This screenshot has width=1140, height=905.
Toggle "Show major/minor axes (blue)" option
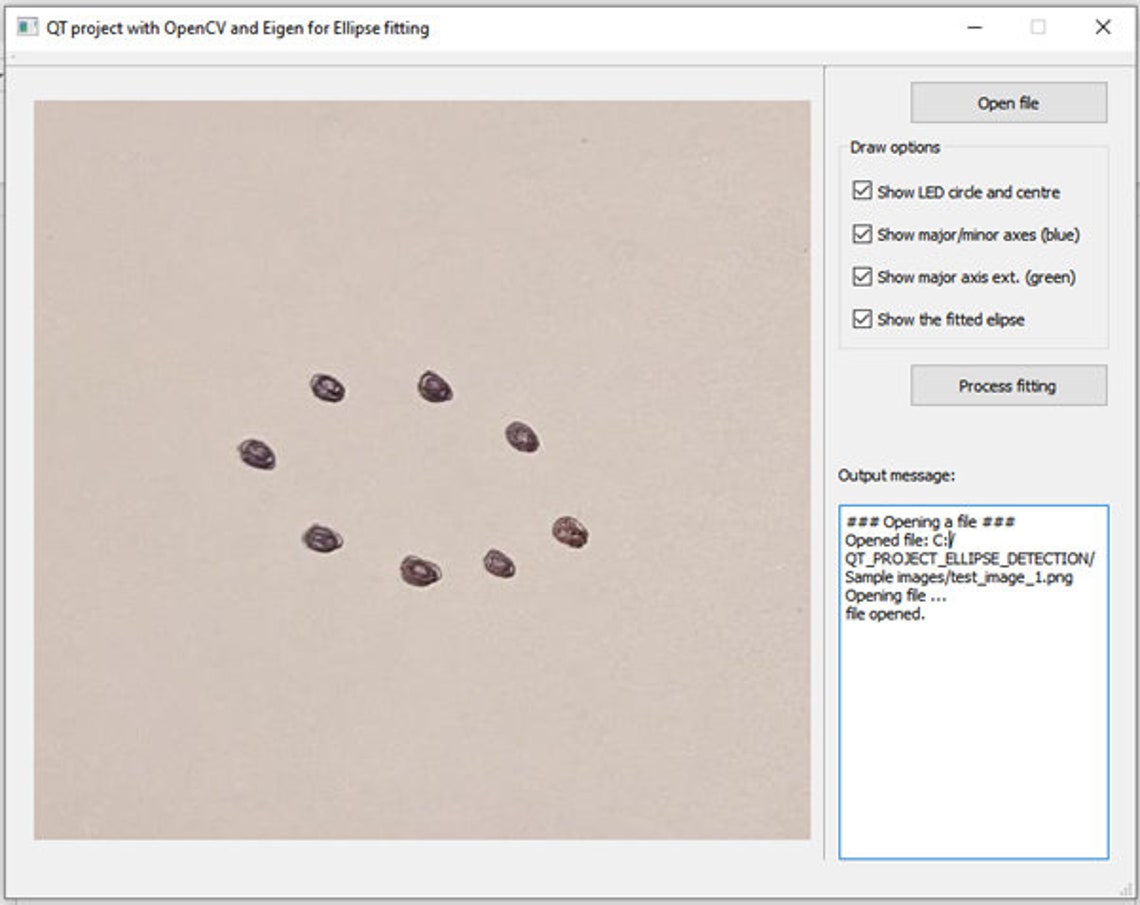pyautogui.click(x=862, y=235)
